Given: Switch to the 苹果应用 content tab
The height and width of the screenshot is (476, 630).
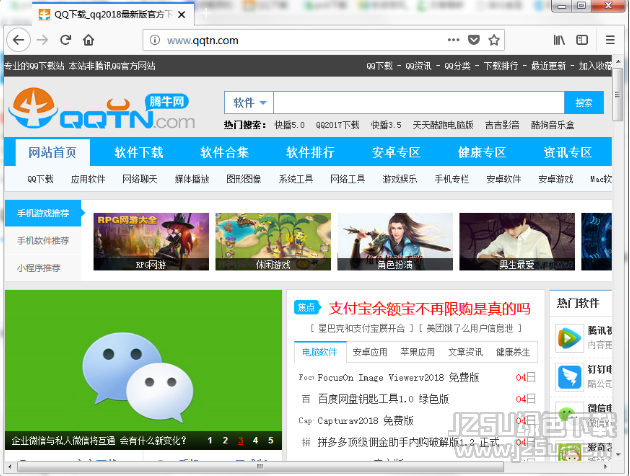Looking at the screenshot, I should tap(417, 352).
